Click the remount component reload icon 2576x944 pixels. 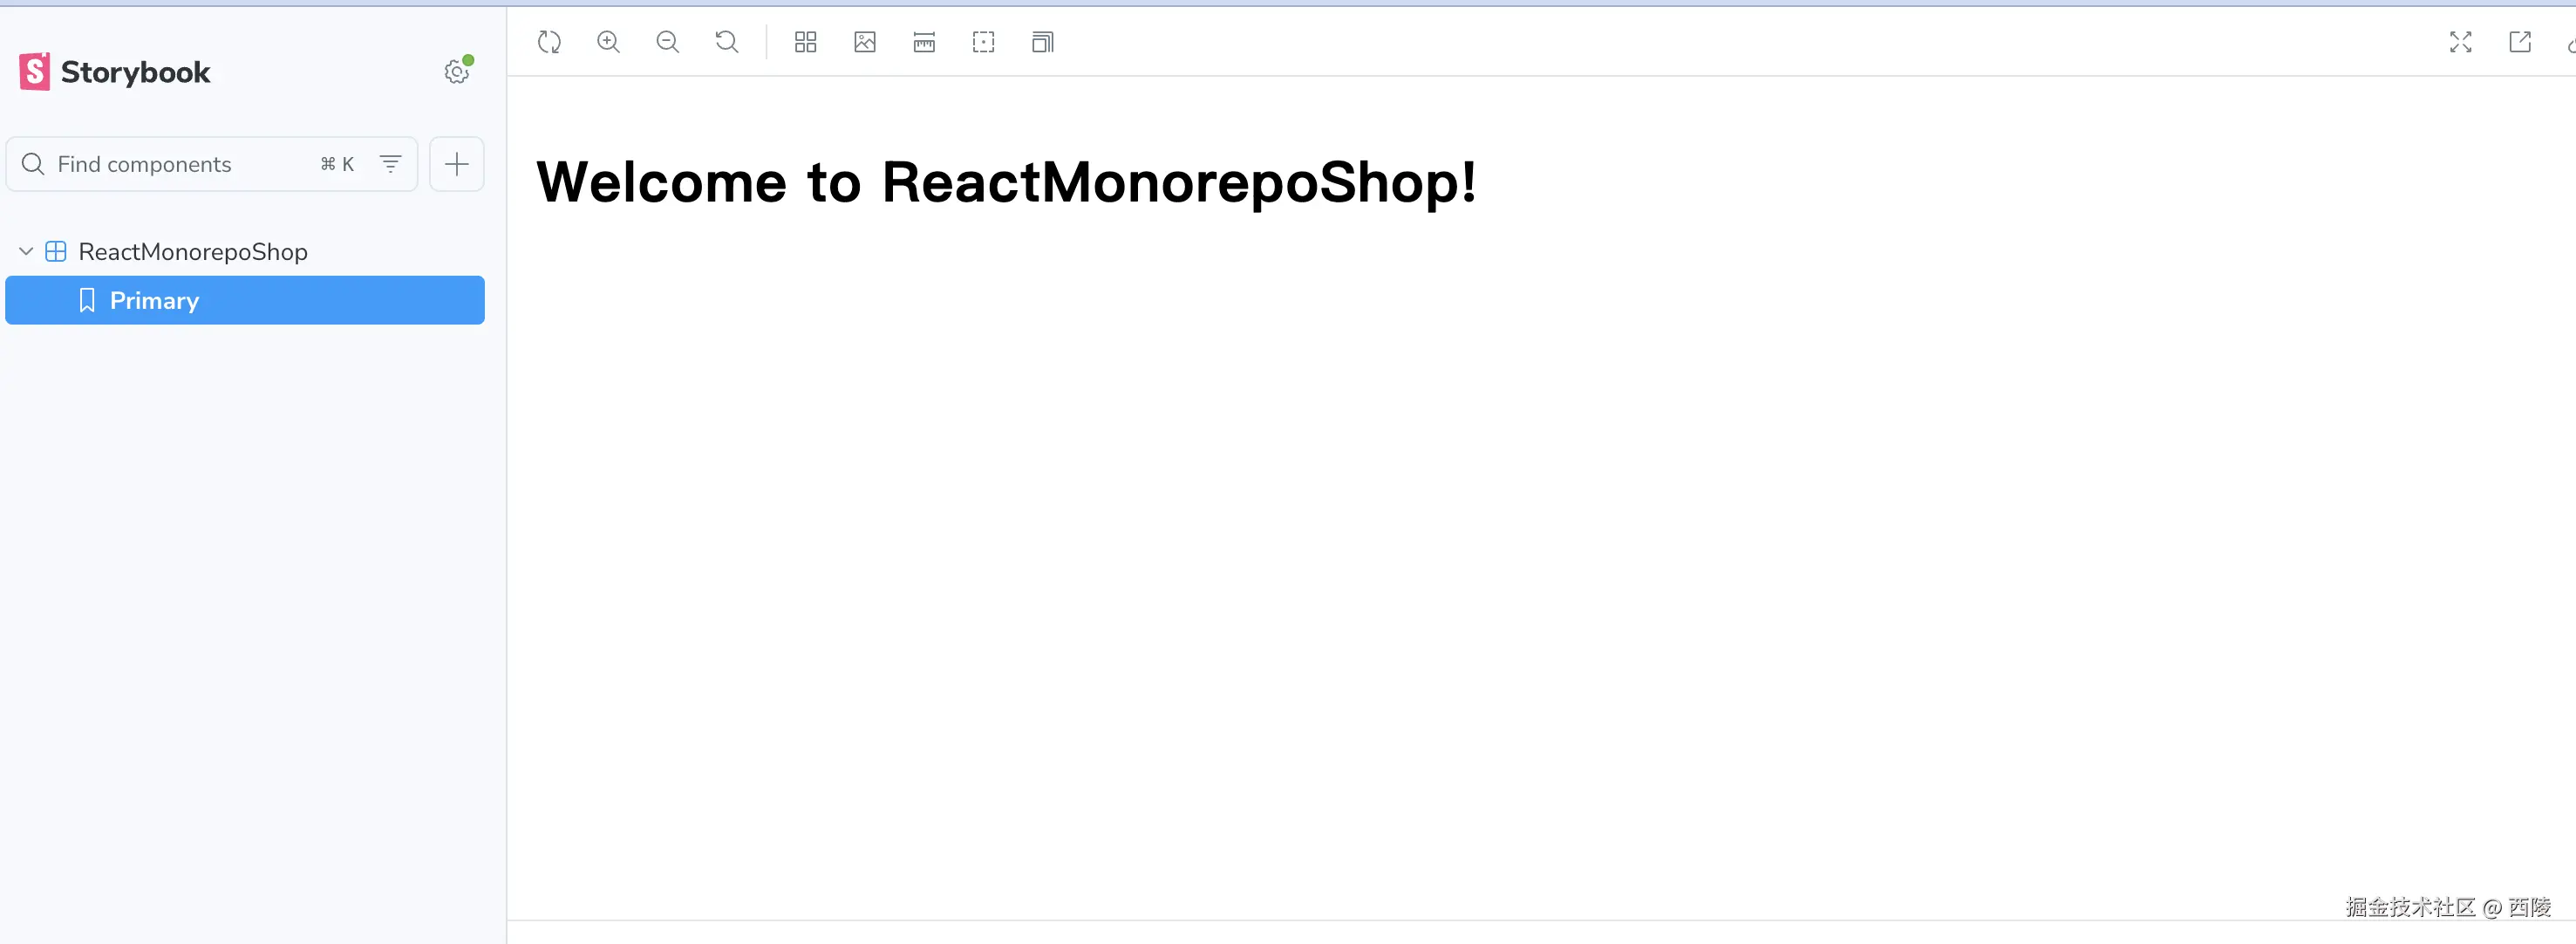549,42
